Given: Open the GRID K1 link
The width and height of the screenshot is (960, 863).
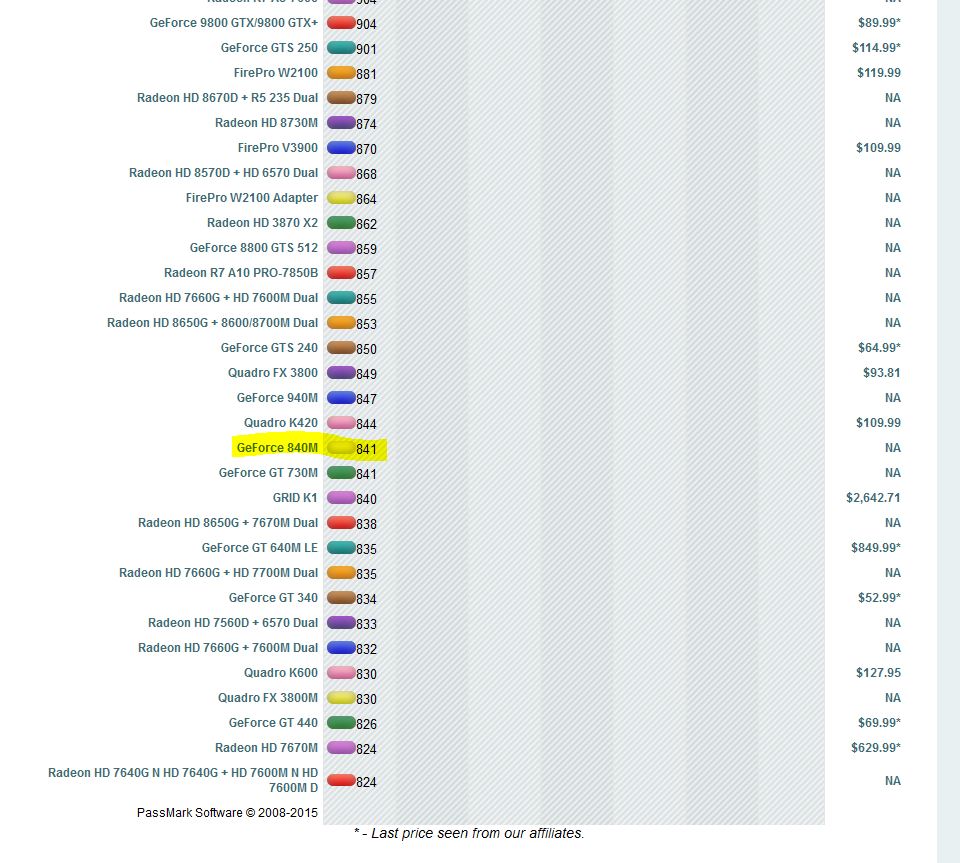Looking at the screenshot, I should point(295,498).
